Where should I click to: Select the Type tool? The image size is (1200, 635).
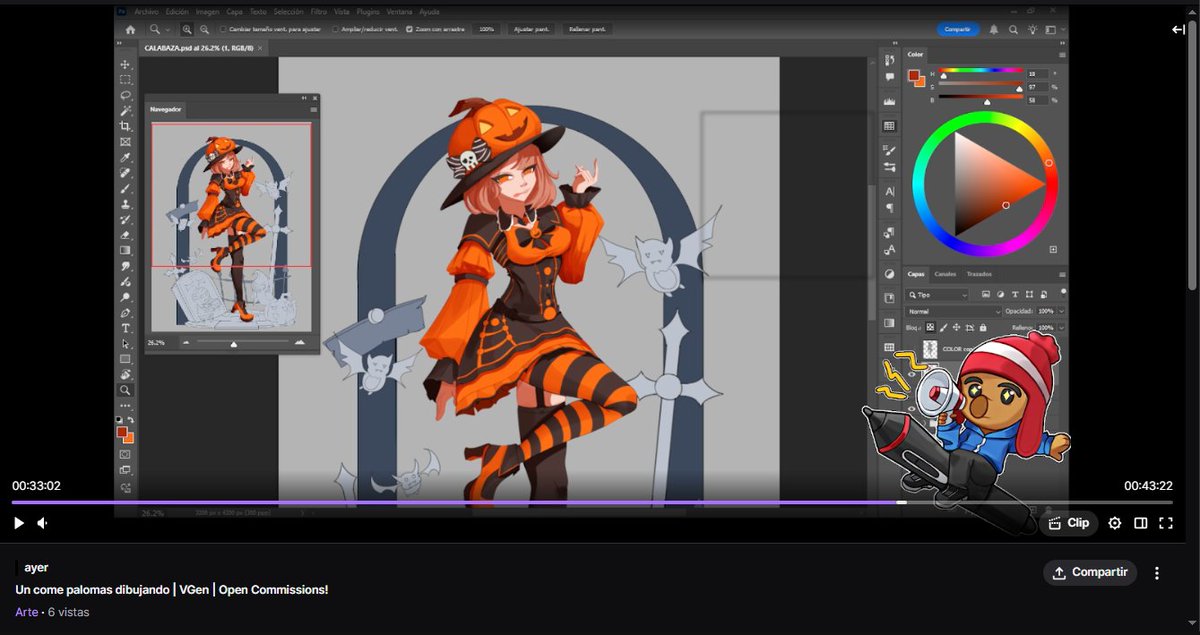[125, 327]
